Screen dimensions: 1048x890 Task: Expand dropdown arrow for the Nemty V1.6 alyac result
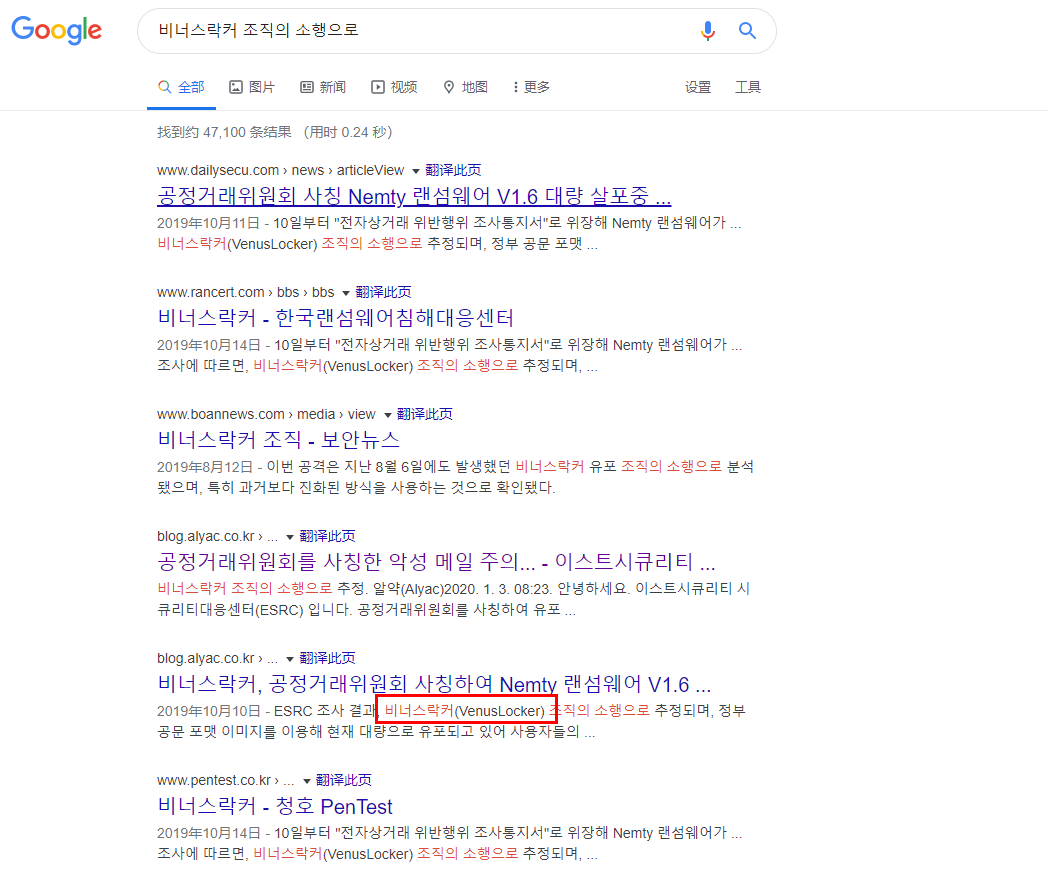click(290, 659)
